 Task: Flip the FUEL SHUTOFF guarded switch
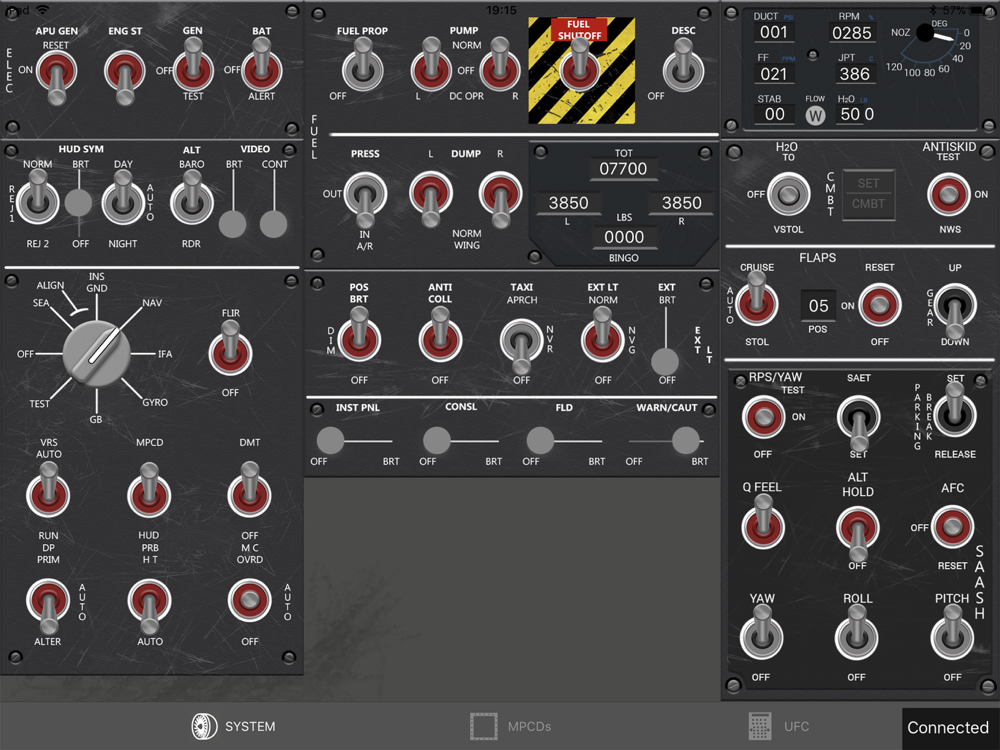(579, 69)
